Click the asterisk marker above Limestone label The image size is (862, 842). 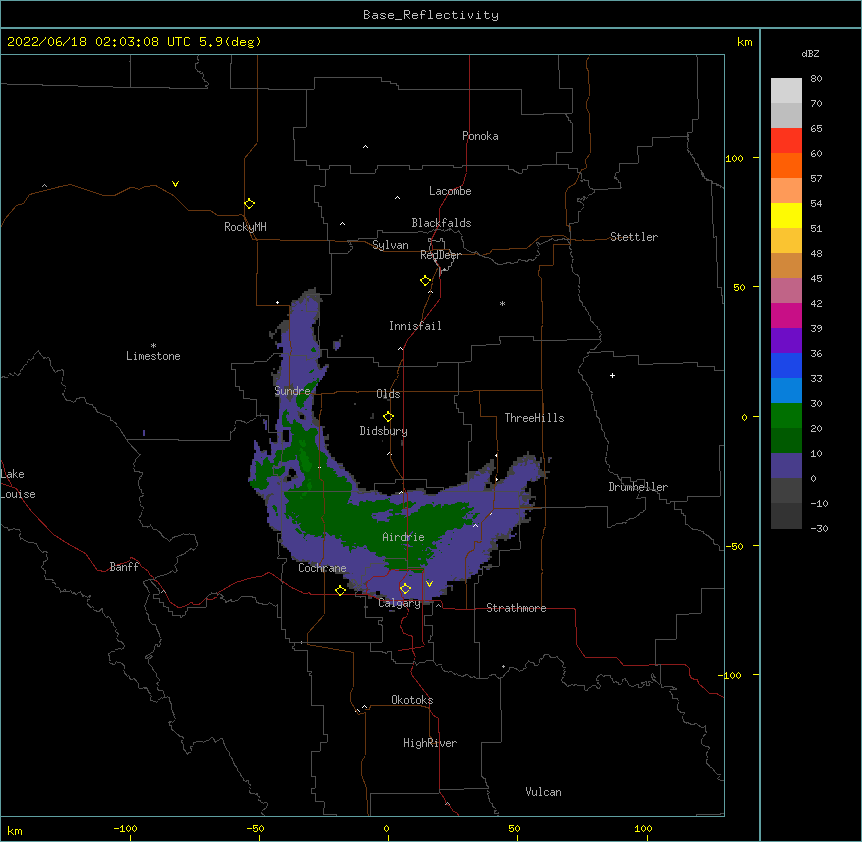tap(153, 346)
